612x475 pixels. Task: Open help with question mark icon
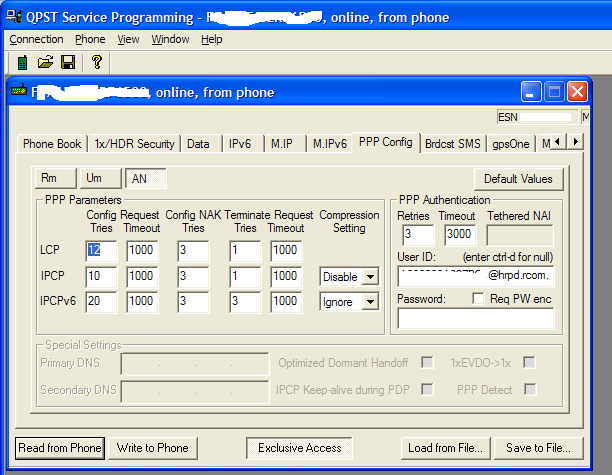coord(97,62)
